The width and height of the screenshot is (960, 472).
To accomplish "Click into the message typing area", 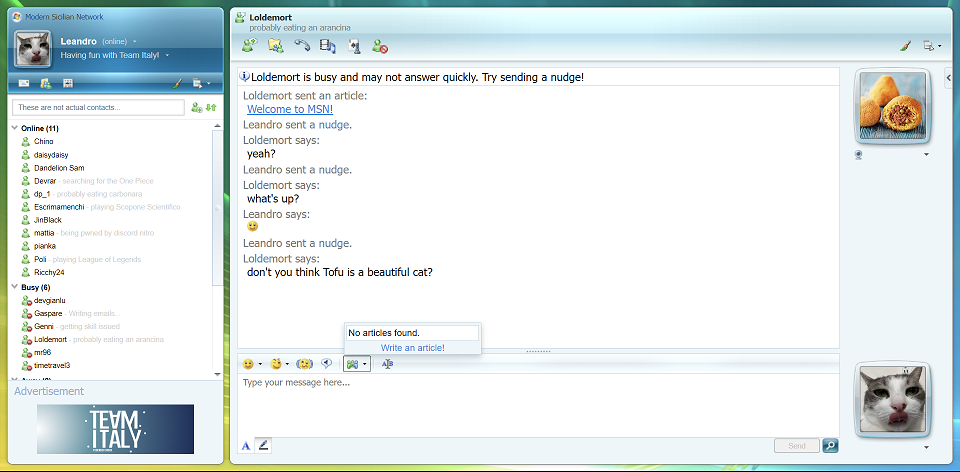I will [538, 405].
